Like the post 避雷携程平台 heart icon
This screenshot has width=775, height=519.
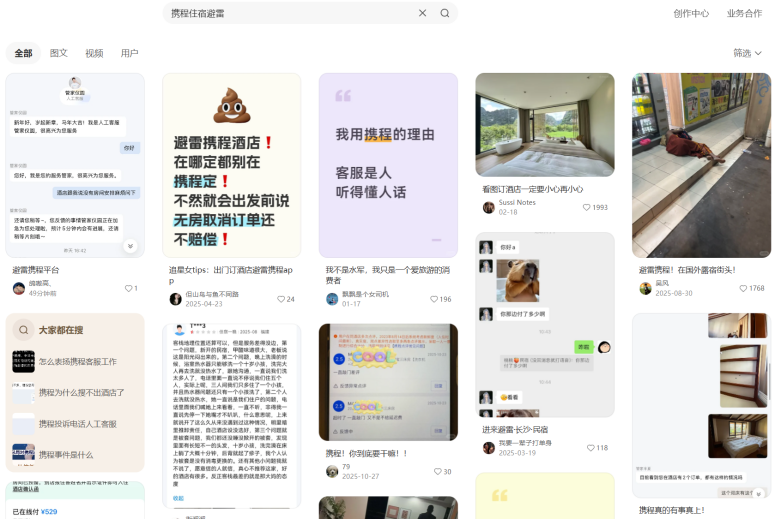tap(129, 288)
